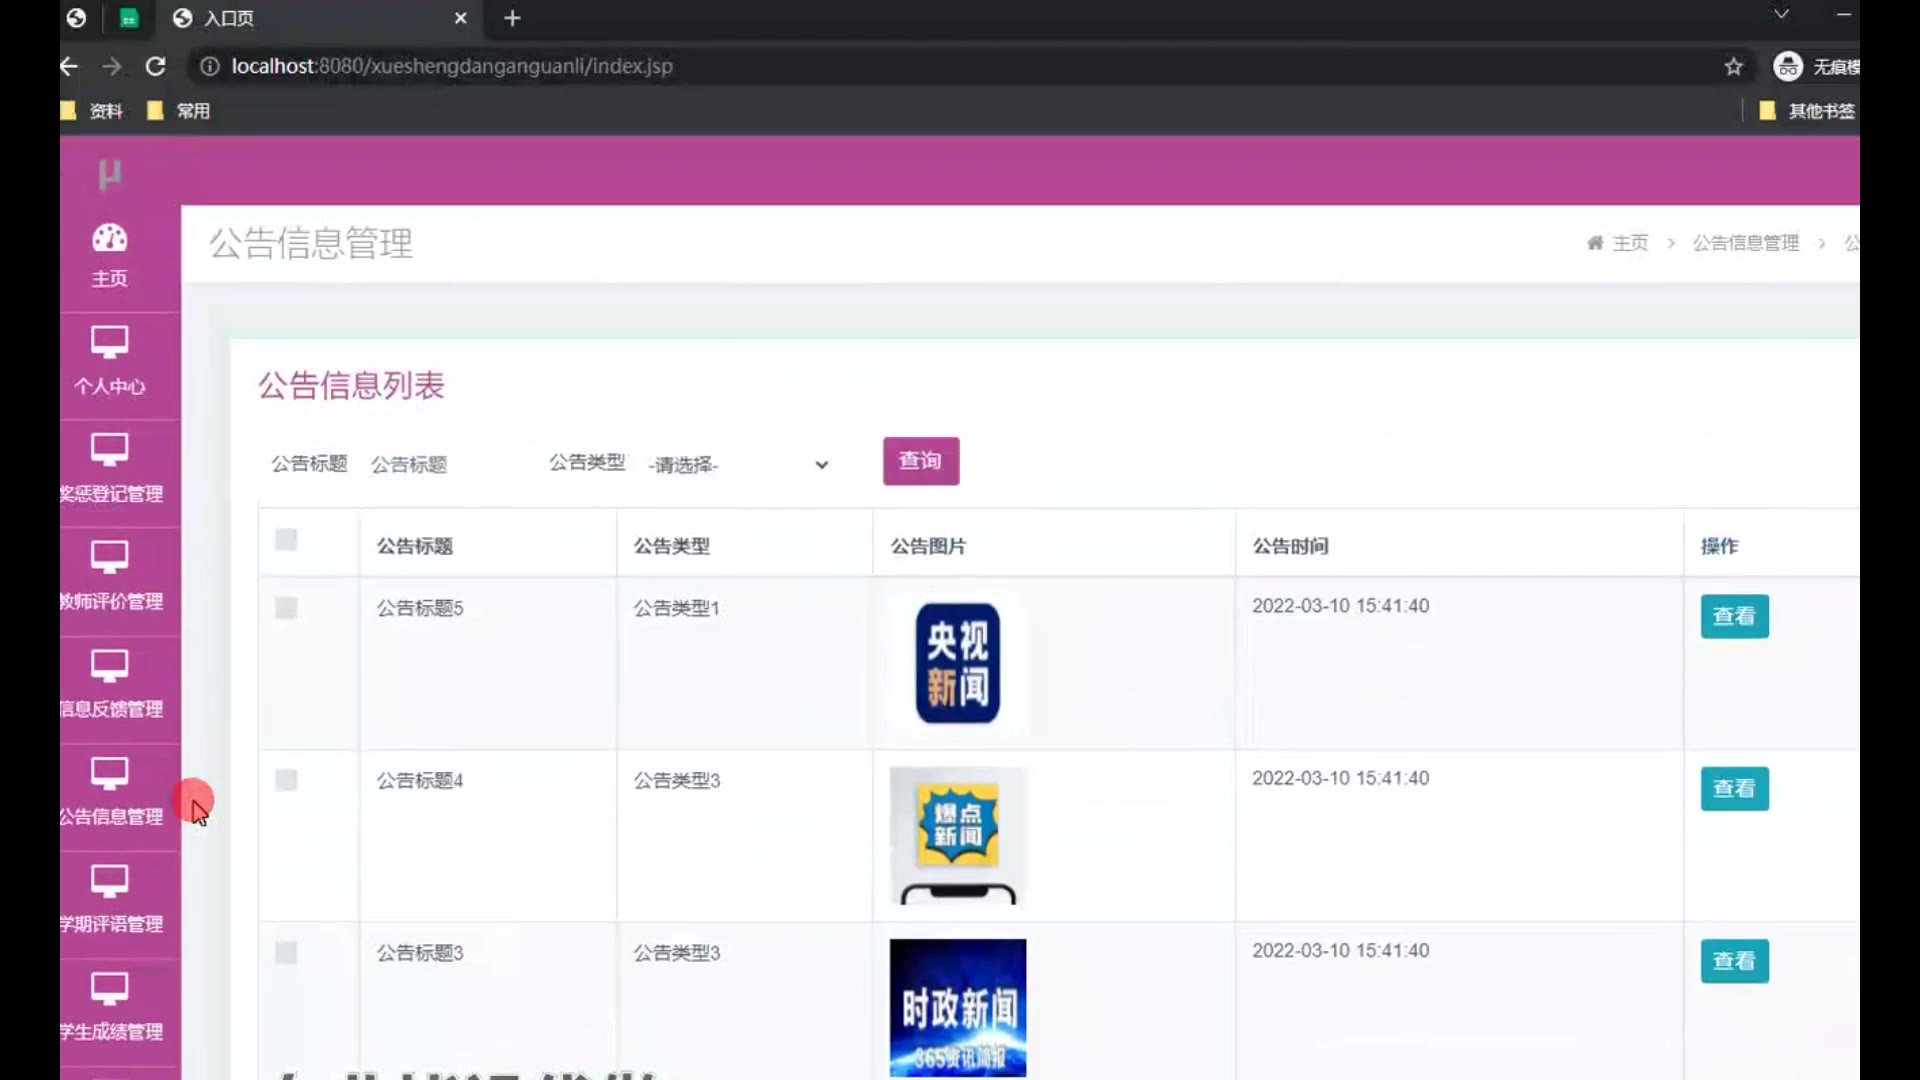The height and width of the screenshot is (1080, 1920).
Task: Bookmark page with the star icon
Action: tap(1733, 66)
